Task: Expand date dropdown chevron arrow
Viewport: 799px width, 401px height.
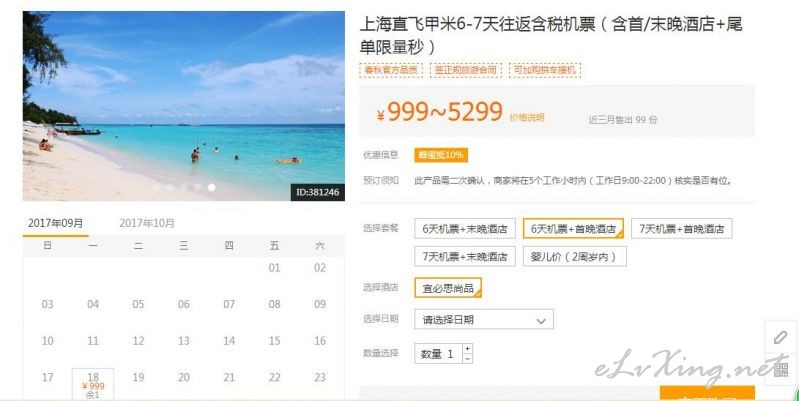Action: tap(541, 321)
